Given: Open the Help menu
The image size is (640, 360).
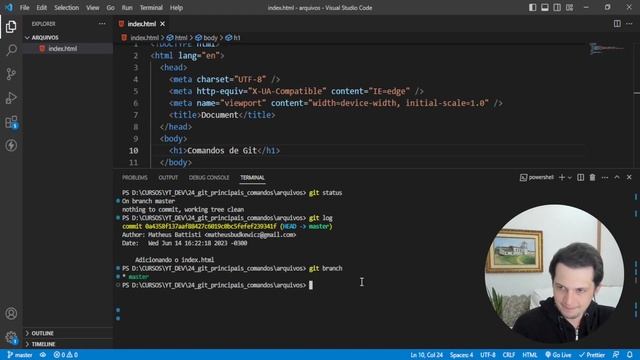Looking at the screenshot, I should (x=176, y=8).
